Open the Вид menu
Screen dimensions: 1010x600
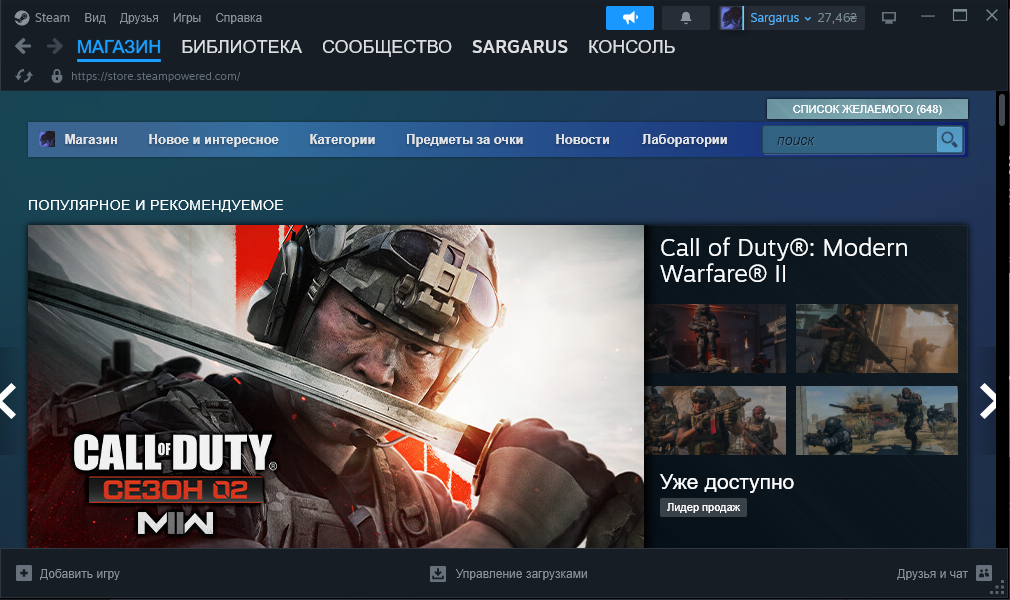95,18
